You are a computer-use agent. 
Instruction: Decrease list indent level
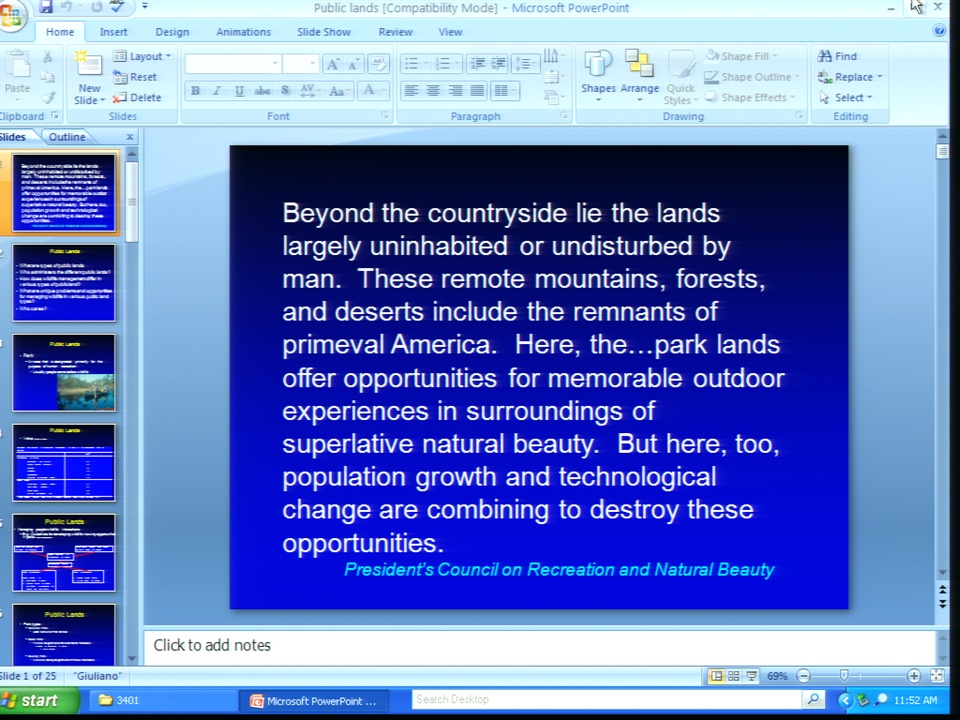[477, 63]
